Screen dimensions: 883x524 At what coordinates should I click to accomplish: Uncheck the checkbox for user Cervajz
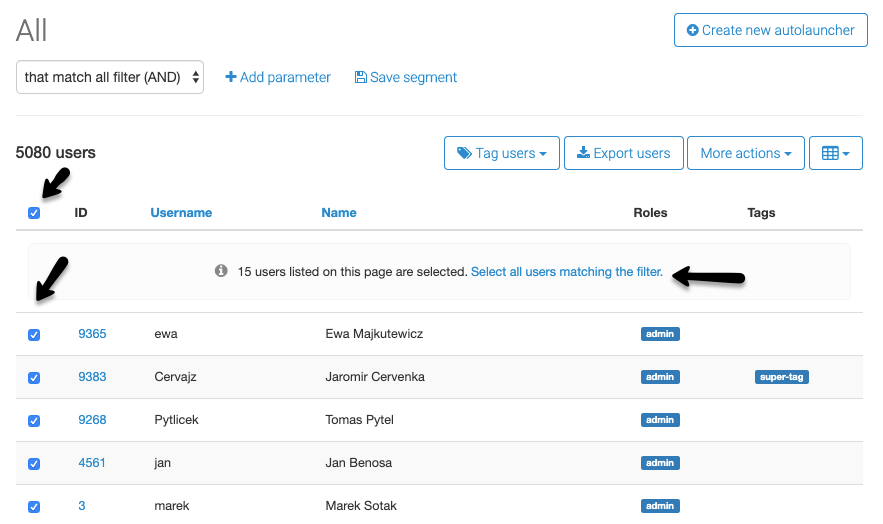pos(34,378)
